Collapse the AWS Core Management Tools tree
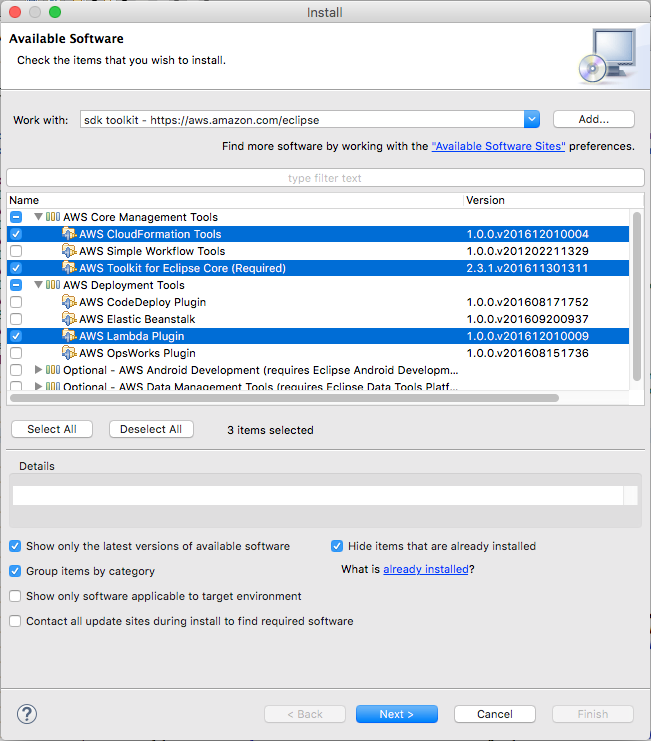The height and width of the screenshot is (741, 651). [x=39, y=217]
